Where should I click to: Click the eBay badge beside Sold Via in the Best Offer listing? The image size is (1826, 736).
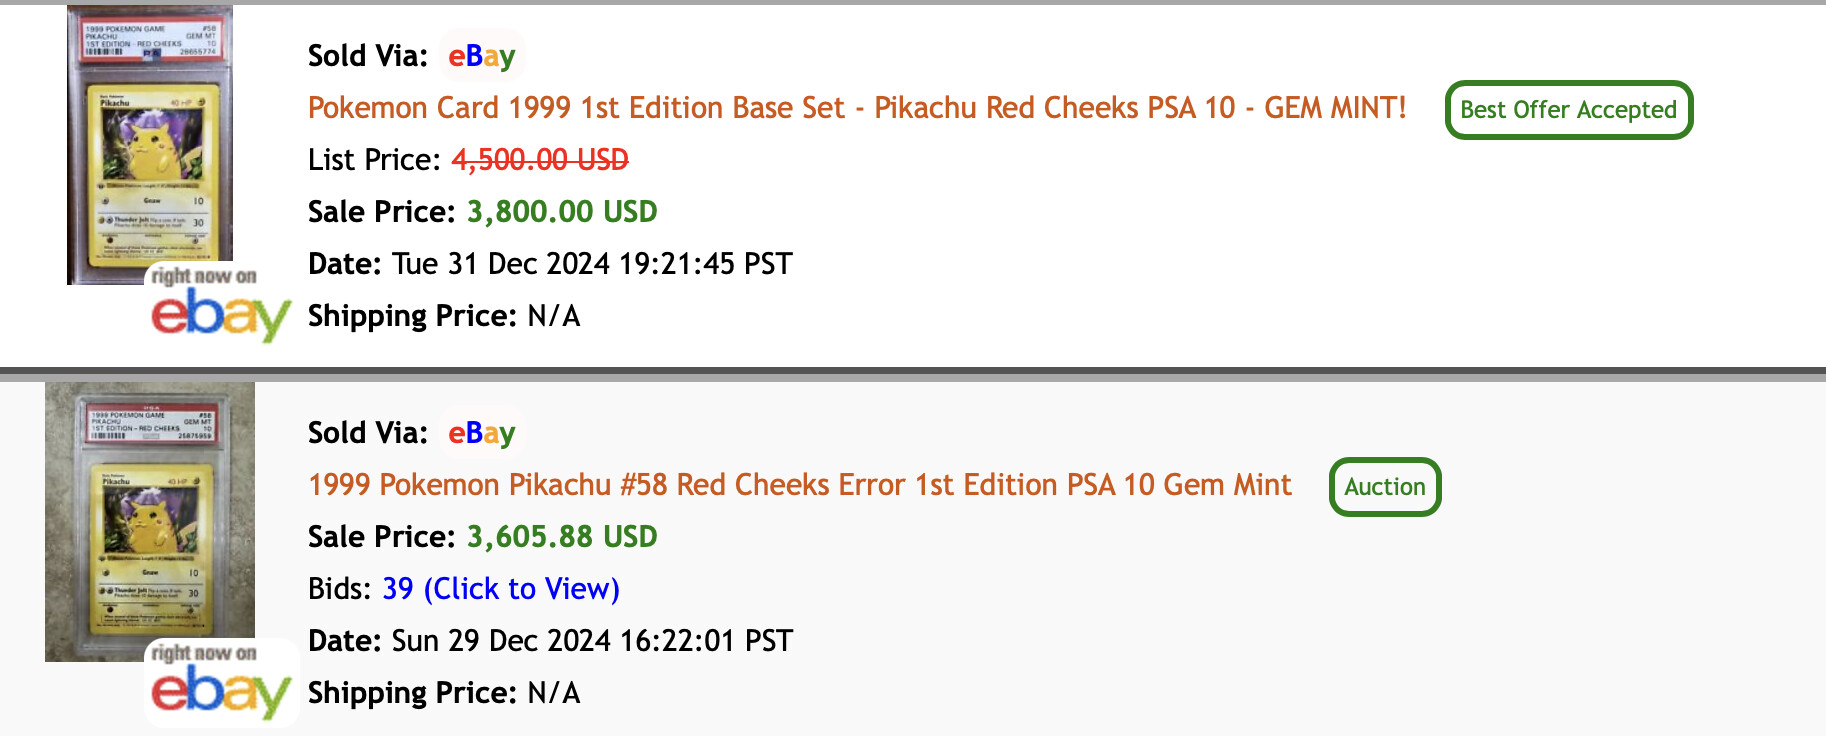click(x=482, y=56)
